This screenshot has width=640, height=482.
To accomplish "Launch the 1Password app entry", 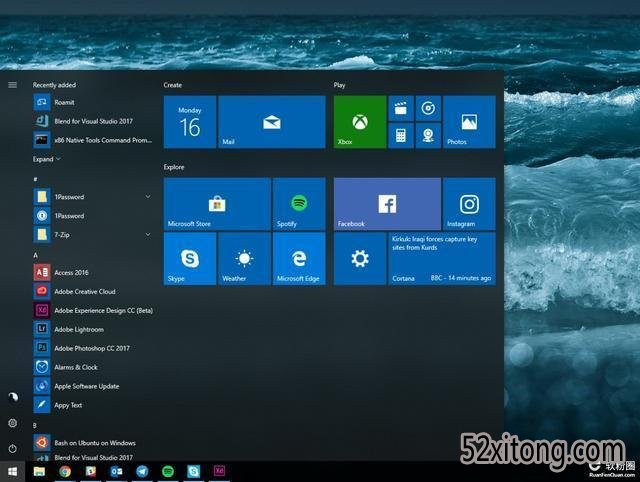I will (x=93, y=215).
